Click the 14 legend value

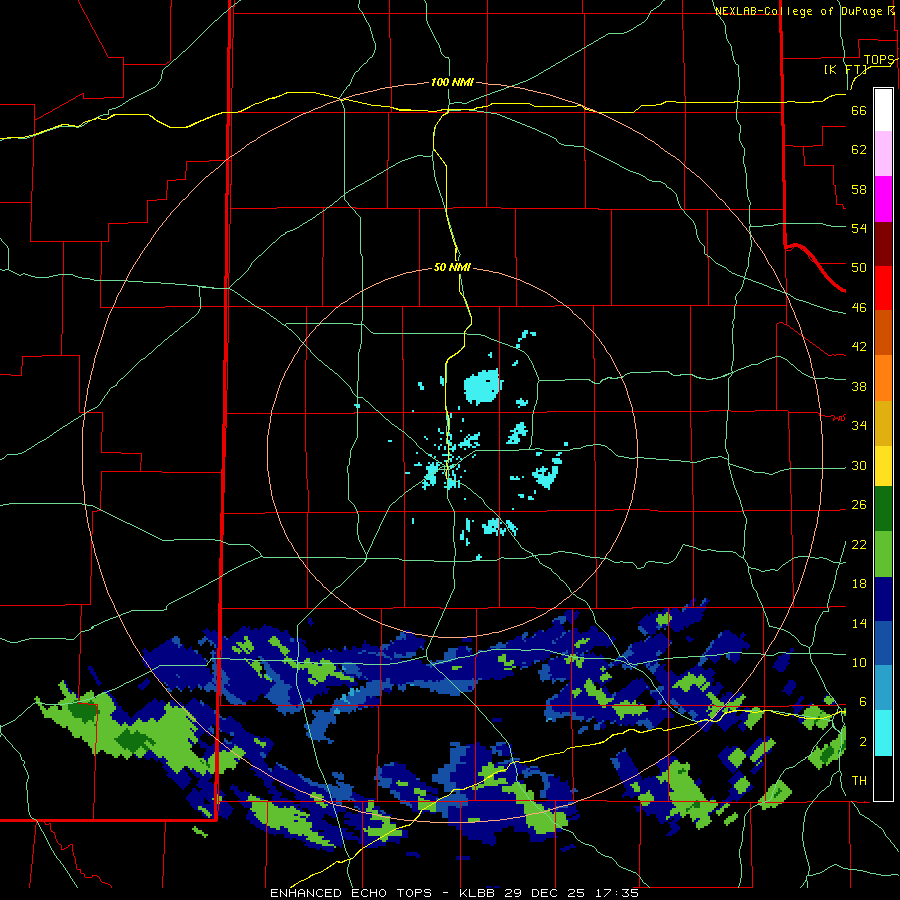coord(859,623)
